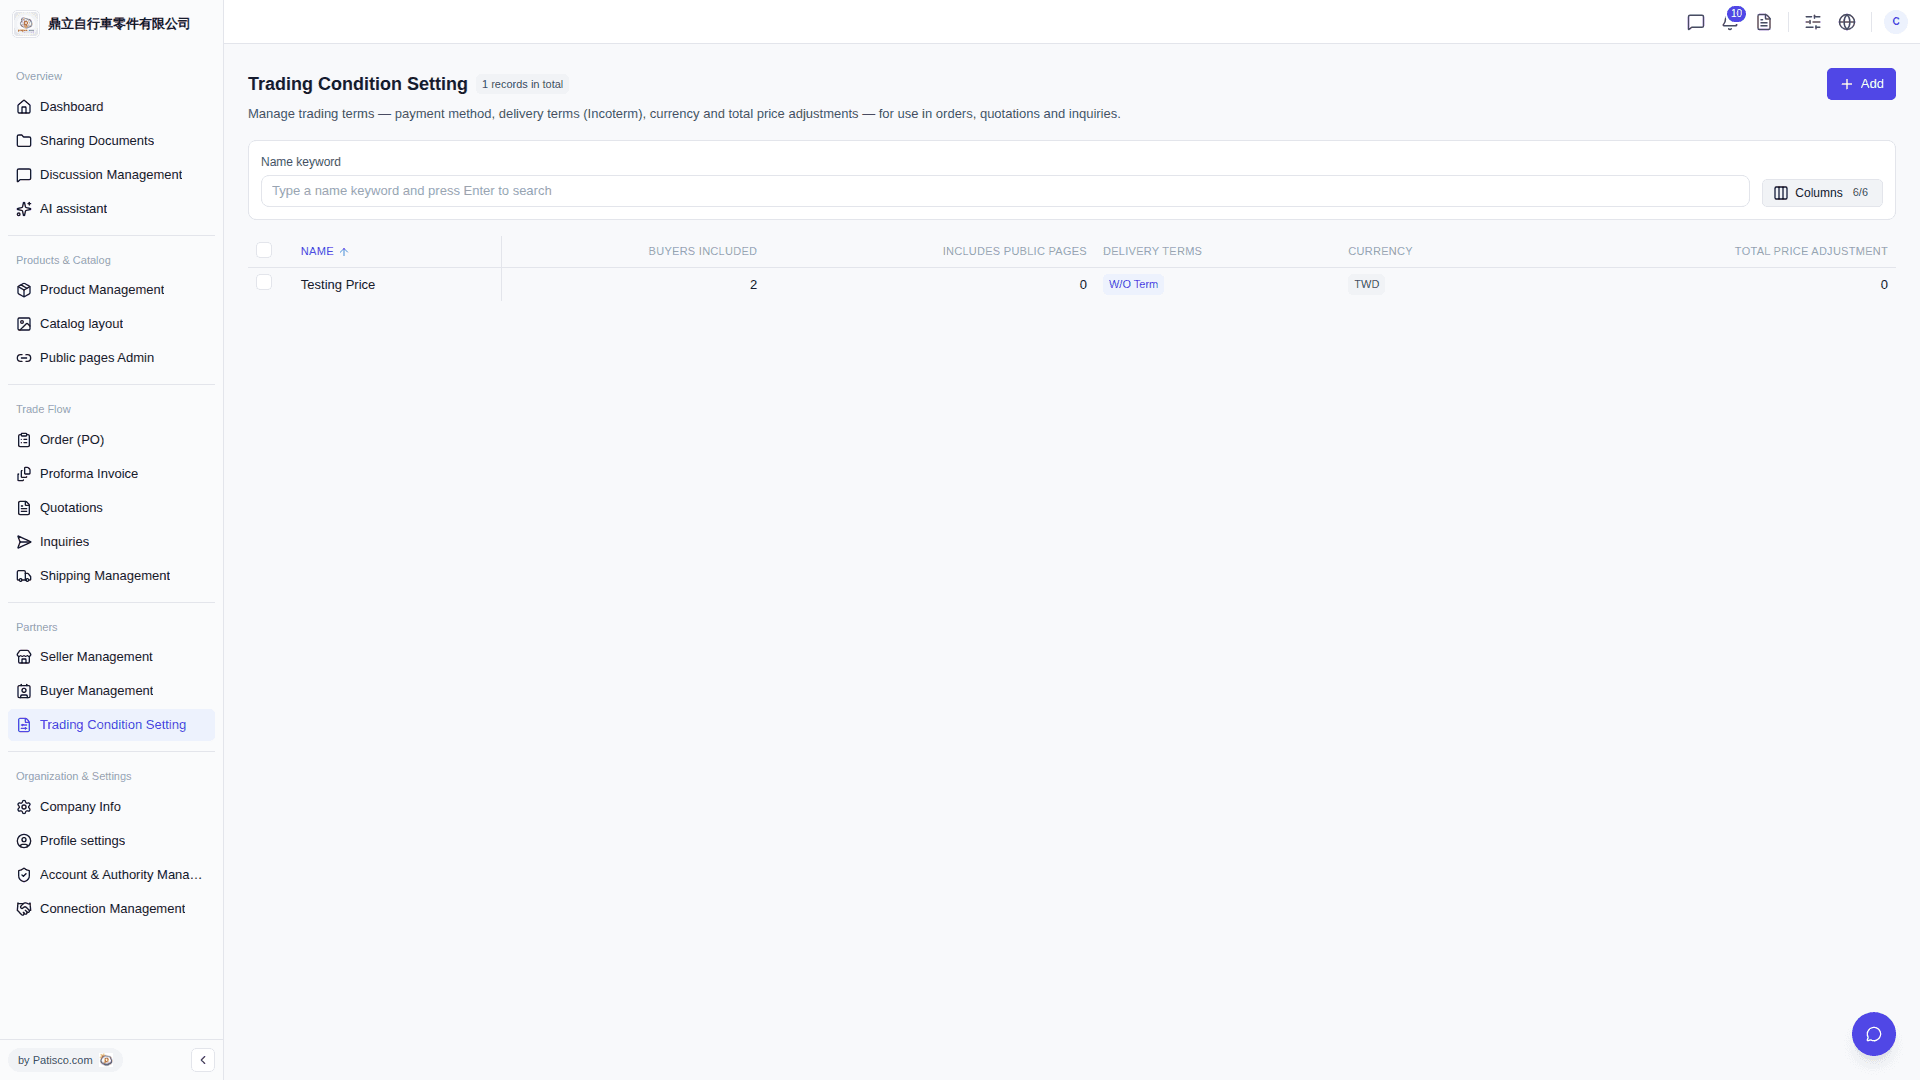Check the Testing Price row checkbox
Viewport: 1920px width, 1080px height.
coord(264,283)
